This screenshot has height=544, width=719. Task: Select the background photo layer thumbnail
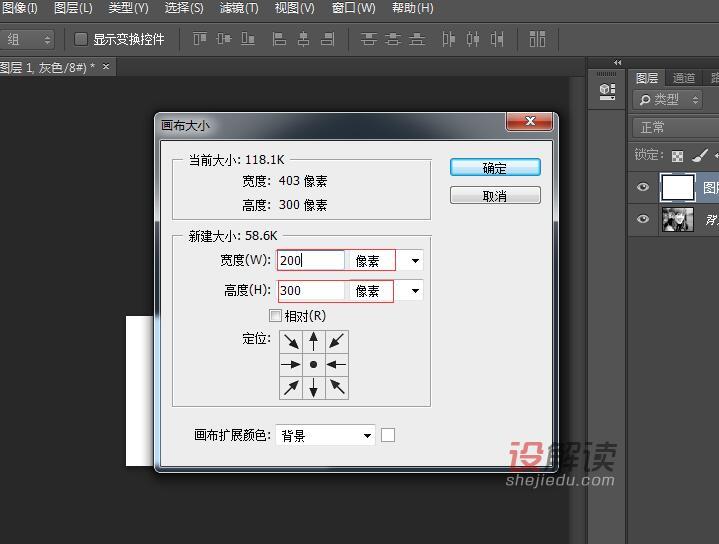(678, 219)
